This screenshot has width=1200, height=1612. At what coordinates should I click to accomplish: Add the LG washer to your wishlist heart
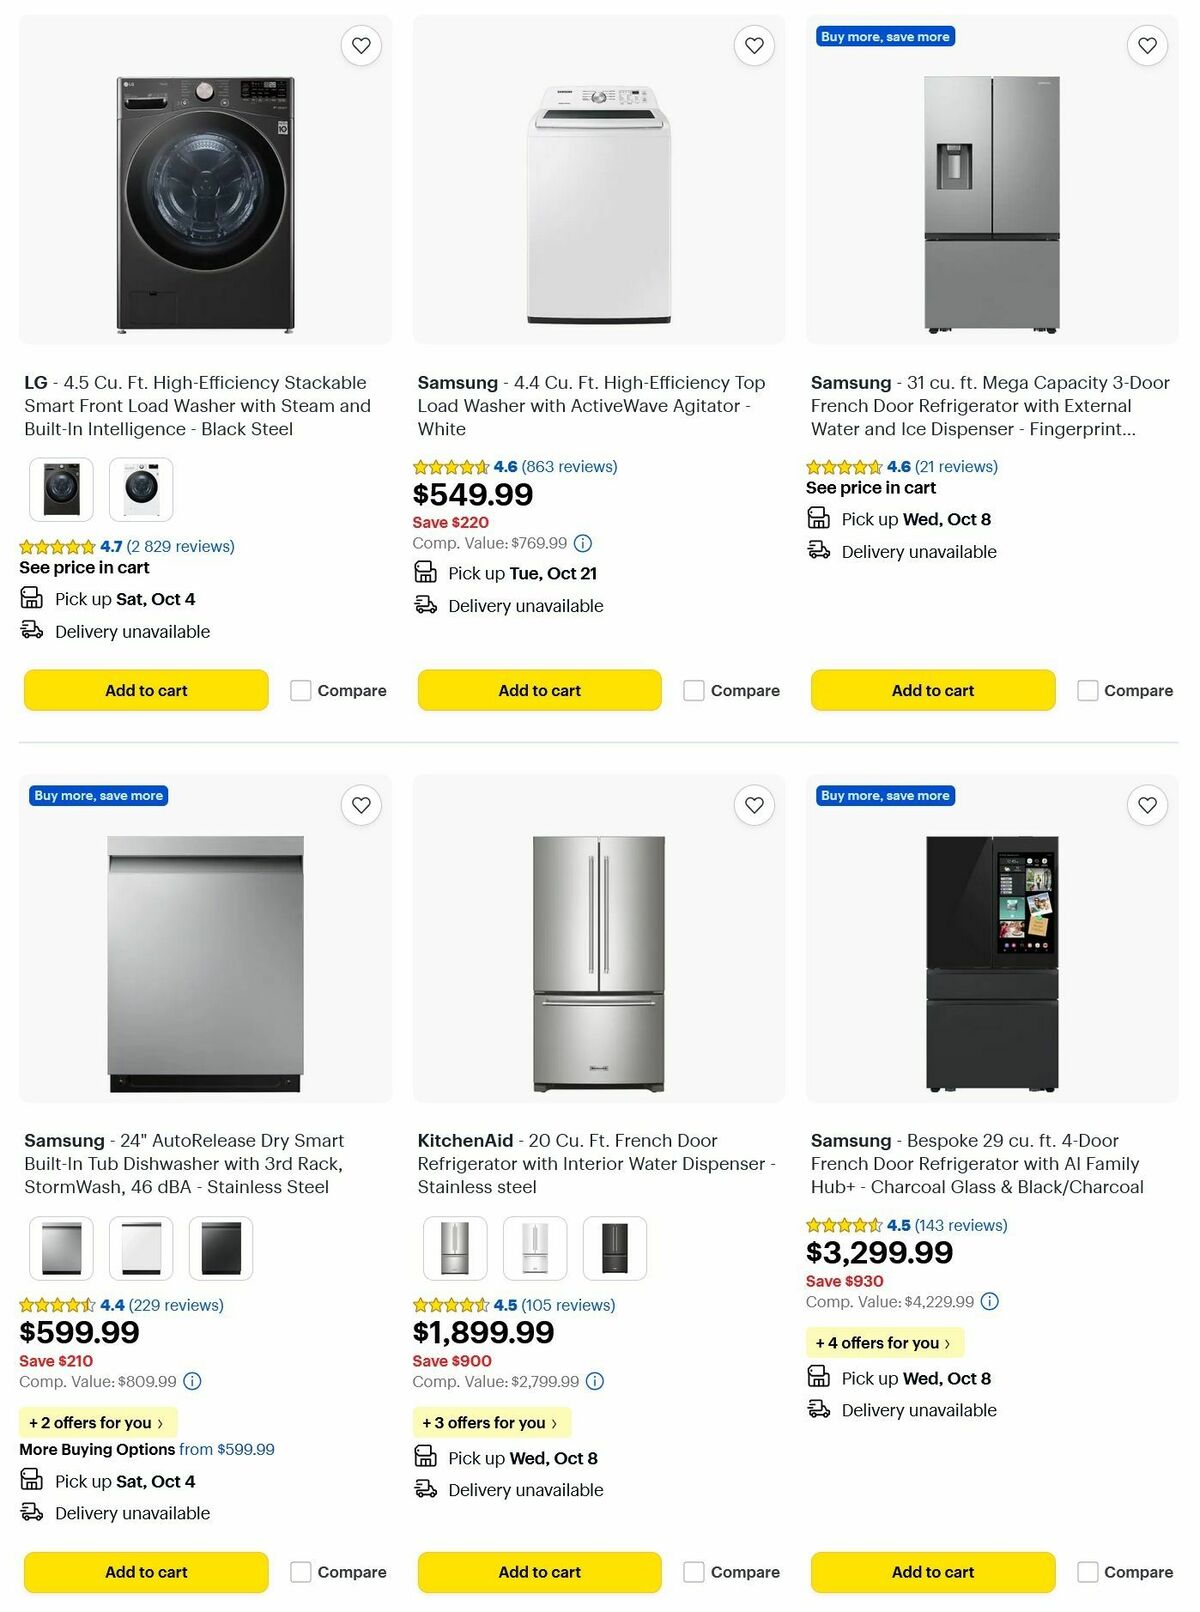point(361,45)
